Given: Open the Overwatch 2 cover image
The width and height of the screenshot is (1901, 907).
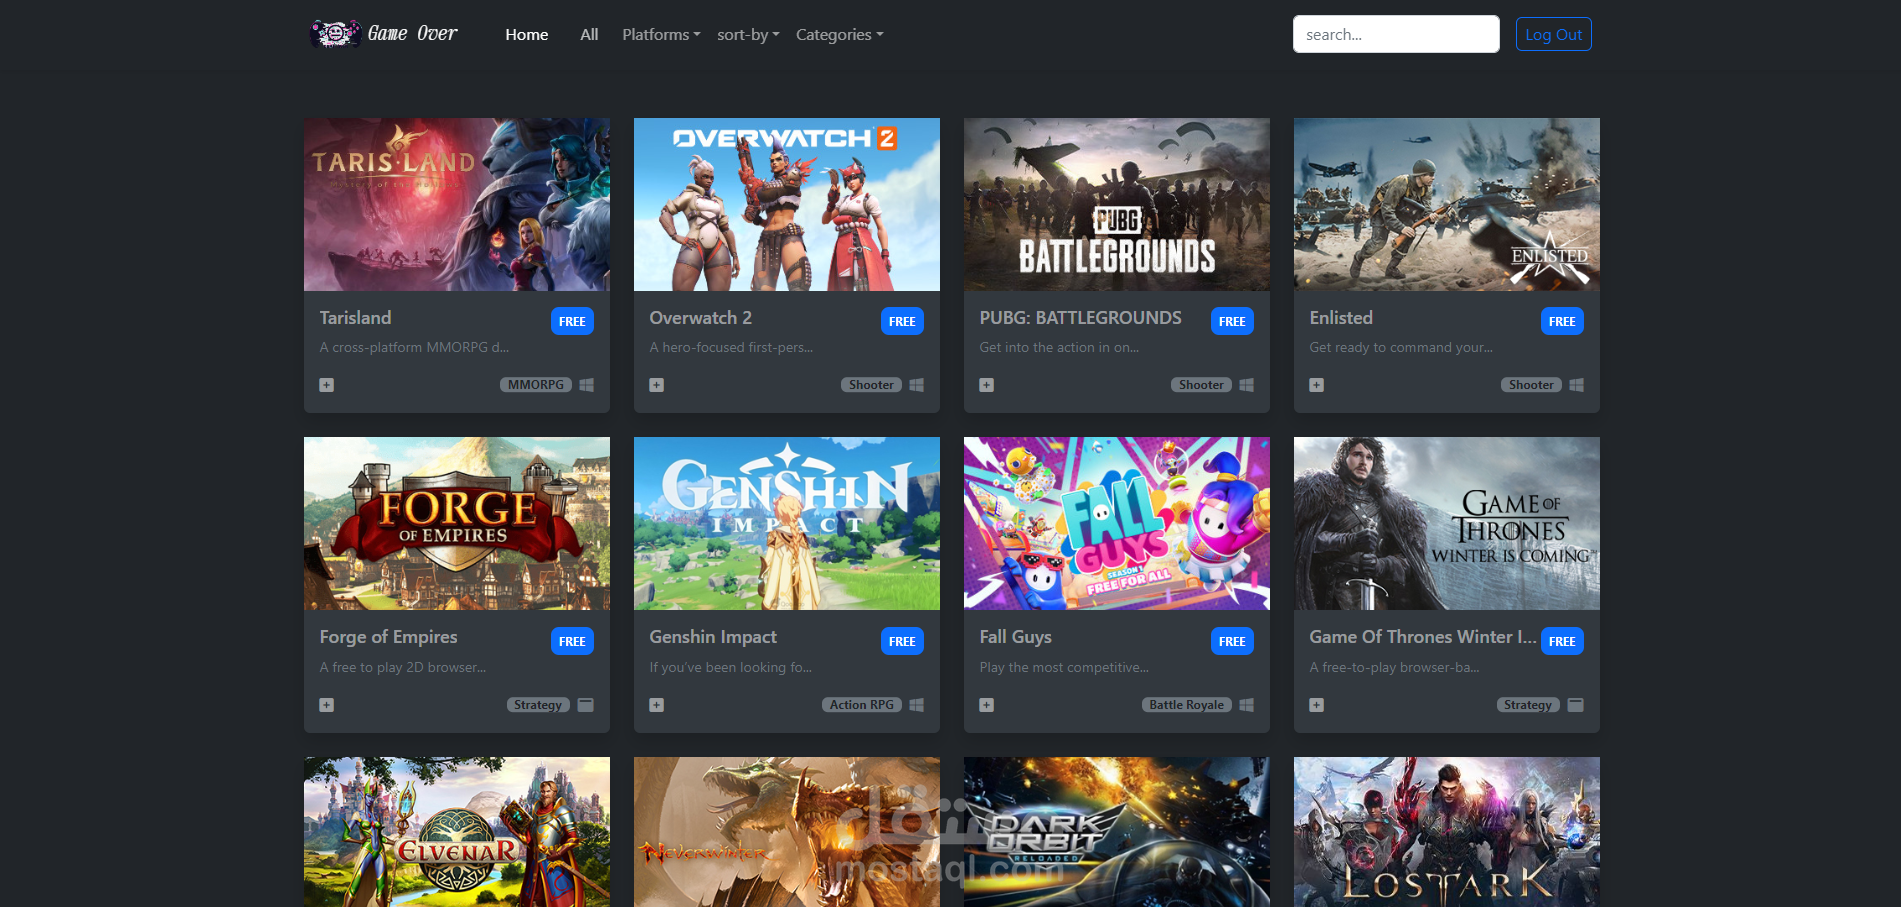Looking at the screenshot, I should [787, 204].
